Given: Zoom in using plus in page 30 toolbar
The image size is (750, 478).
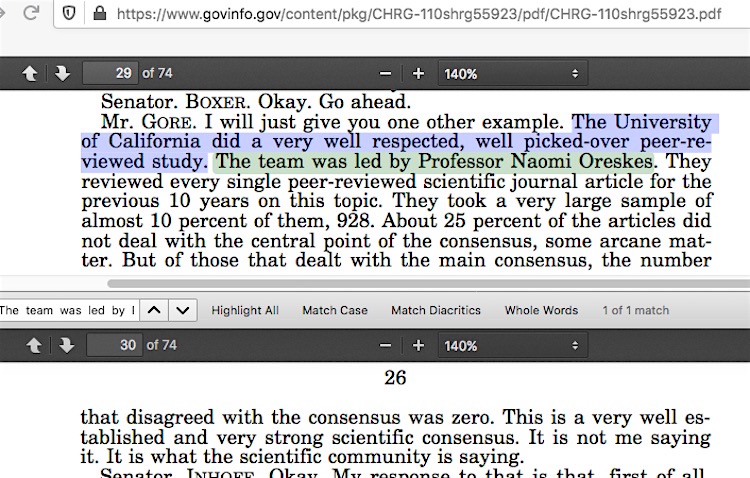Looking at the screenshot, I should pos(418,345).
